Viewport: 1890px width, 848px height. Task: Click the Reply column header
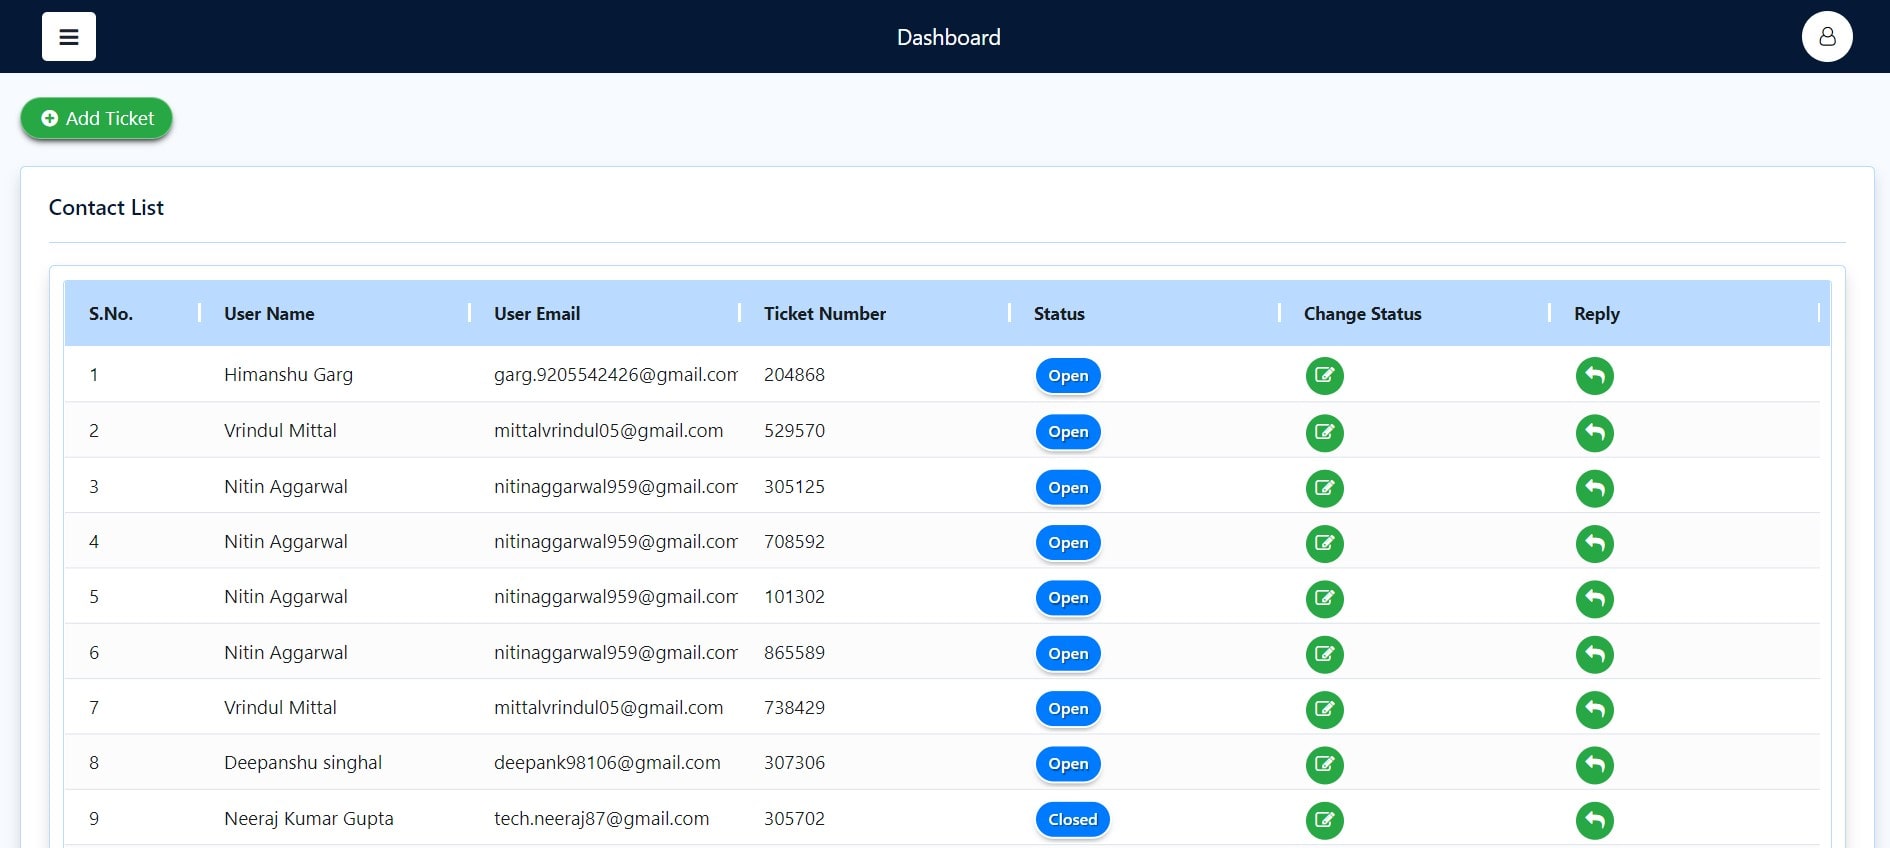coord(1597,314)
